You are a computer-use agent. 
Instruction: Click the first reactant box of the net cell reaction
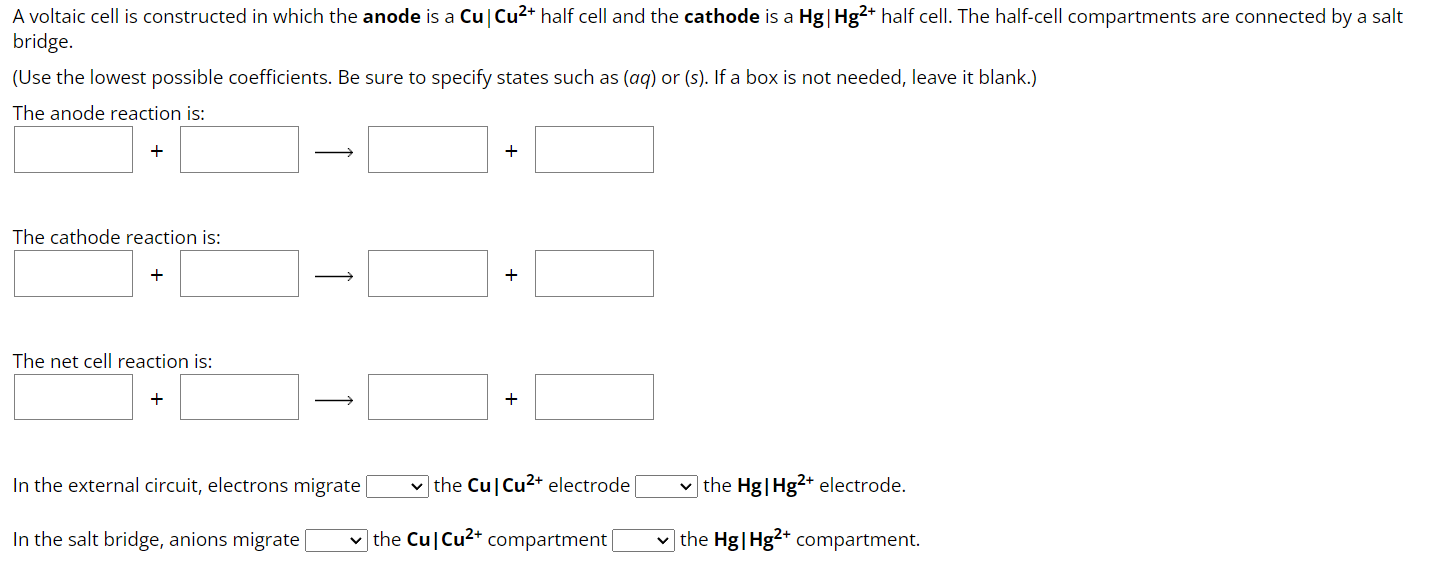coord(72,396)
